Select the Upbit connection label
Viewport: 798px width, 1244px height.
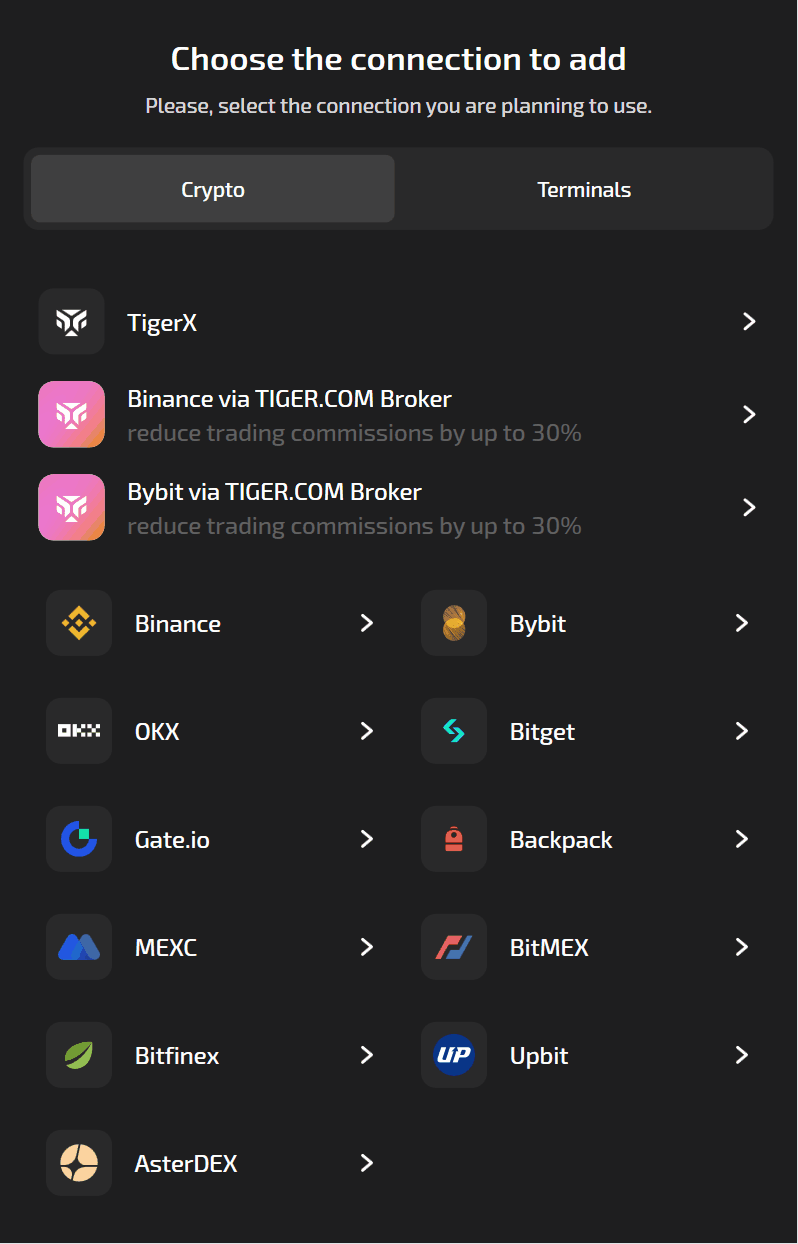click(539, 1055)
